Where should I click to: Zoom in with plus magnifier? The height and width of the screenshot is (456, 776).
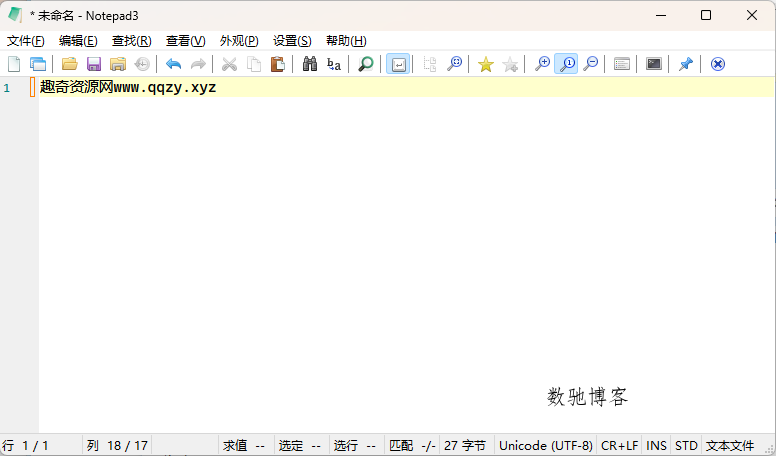542,64
